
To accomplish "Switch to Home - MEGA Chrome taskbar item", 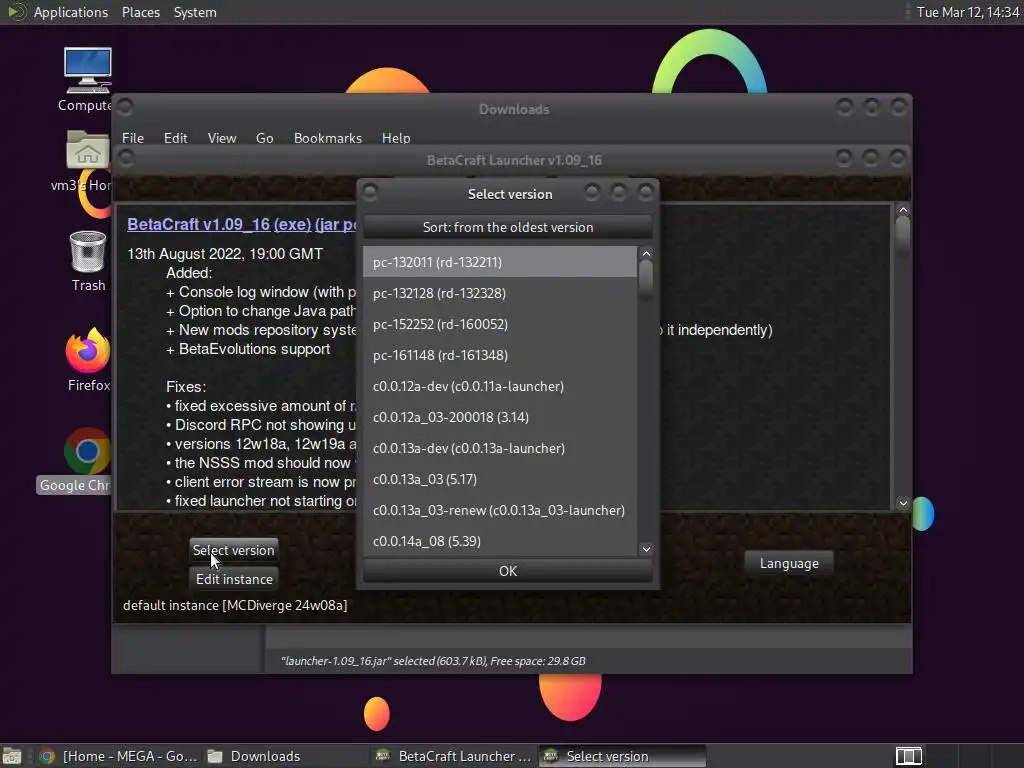I will pos(118,756).
